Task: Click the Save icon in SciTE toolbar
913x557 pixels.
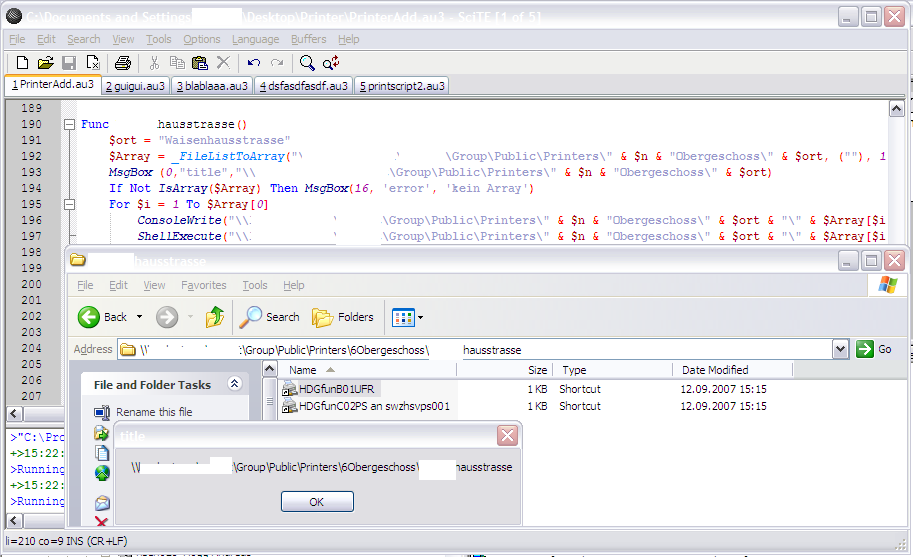Action: point(69,63)
